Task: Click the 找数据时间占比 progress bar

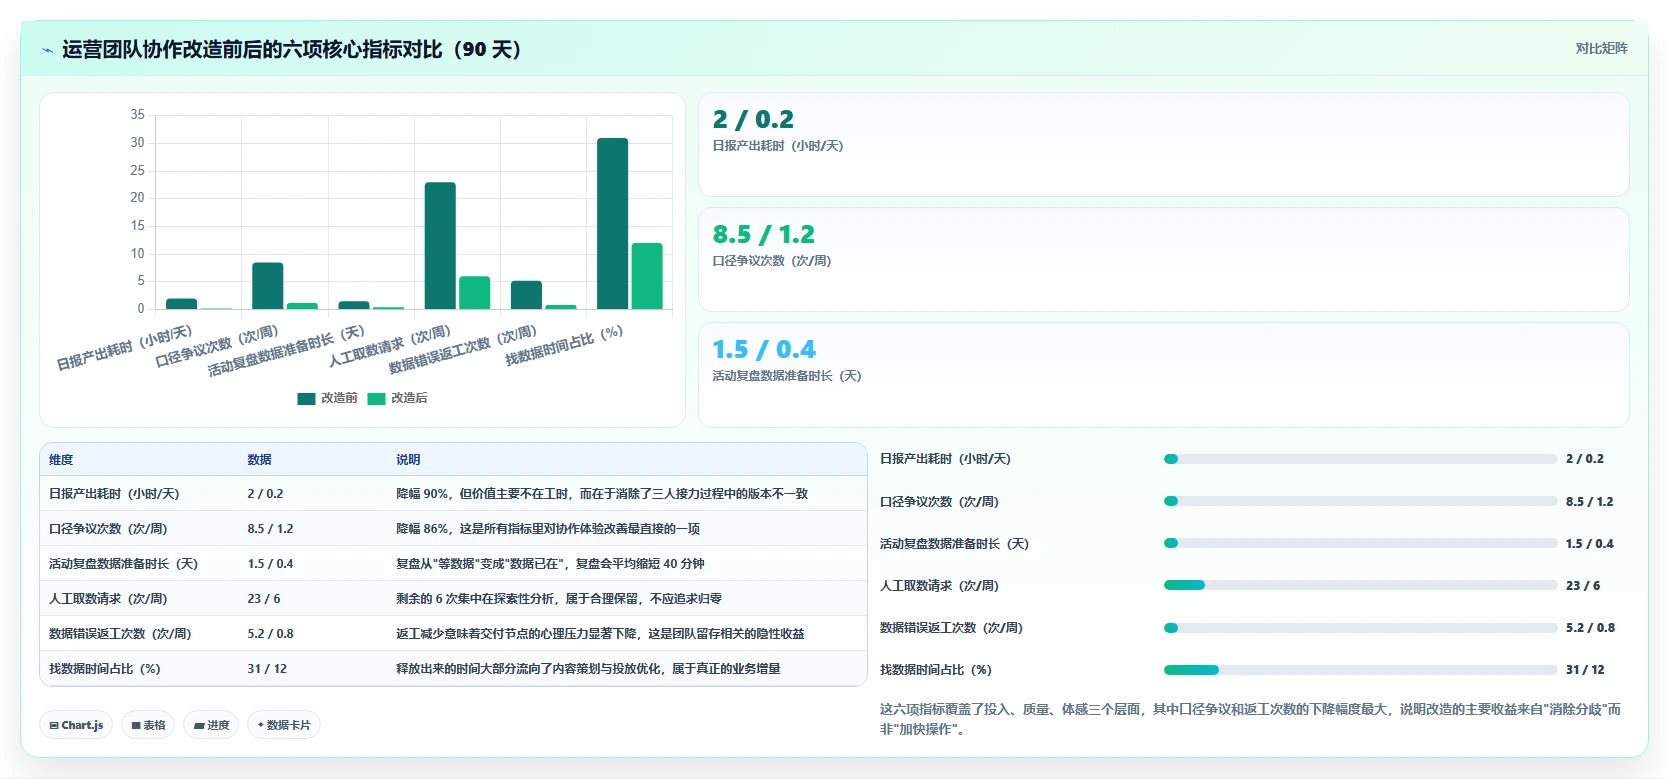Action: click(1360, 670)
